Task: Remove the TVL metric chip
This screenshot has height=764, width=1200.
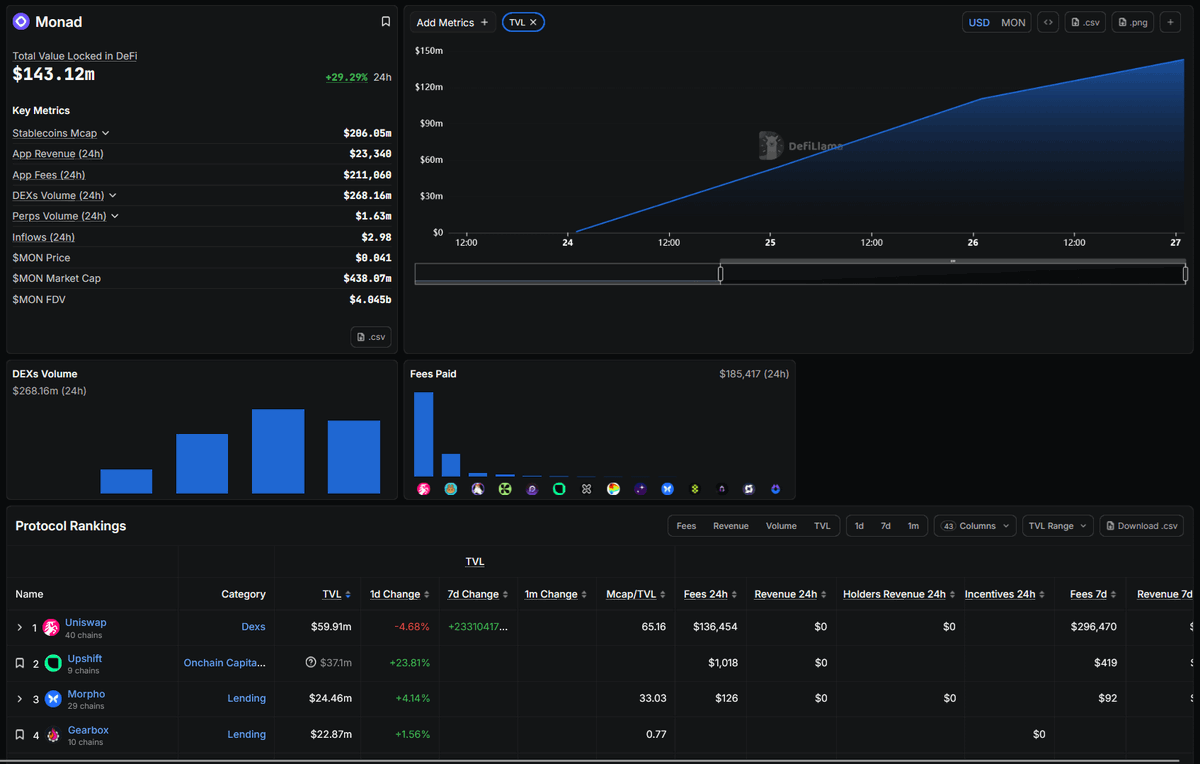Action: coord(534,22)
